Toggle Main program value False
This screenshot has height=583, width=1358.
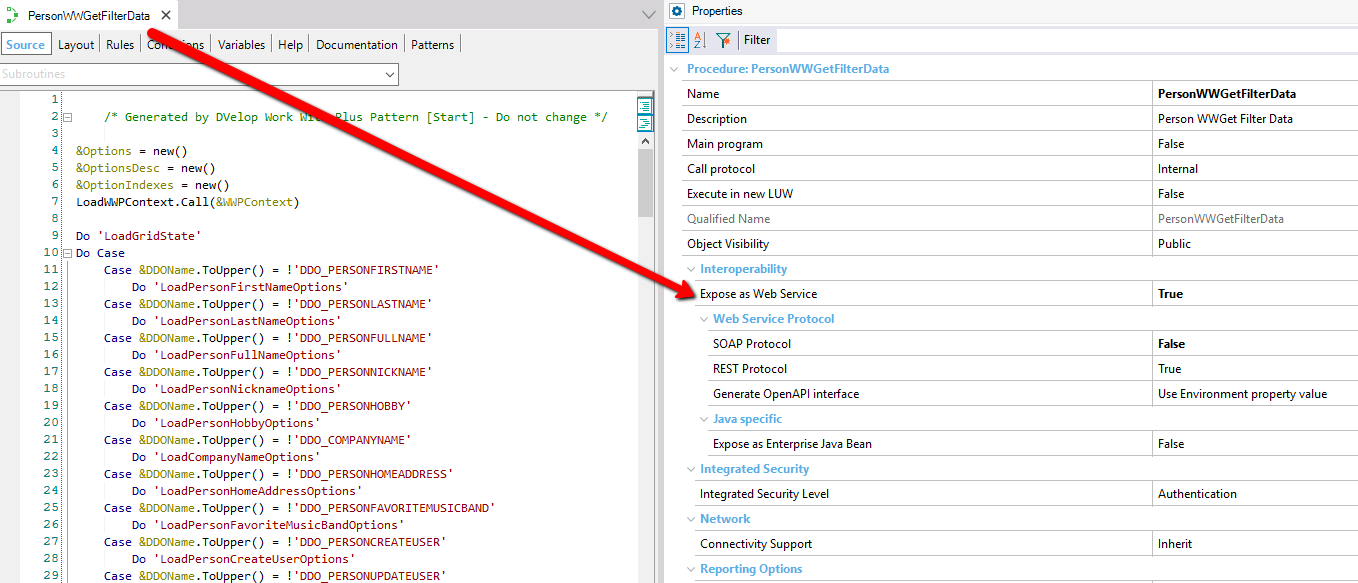pyautogui.click(x=1255, y=144)
